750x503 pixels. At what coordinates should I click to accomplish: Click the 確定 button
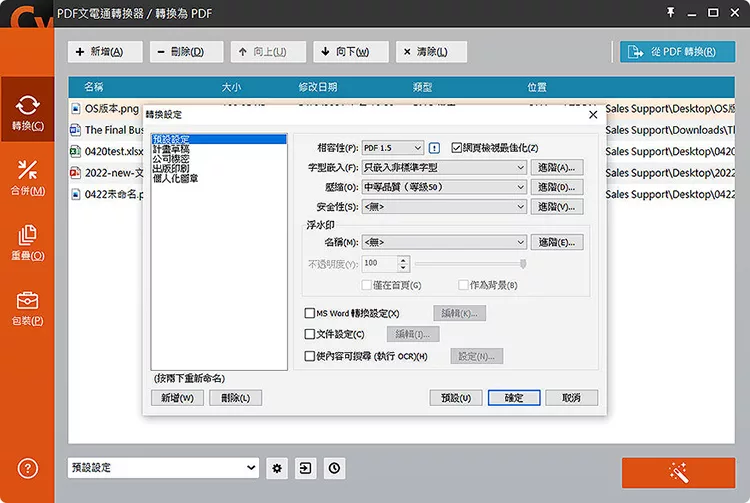click(514, 398)
